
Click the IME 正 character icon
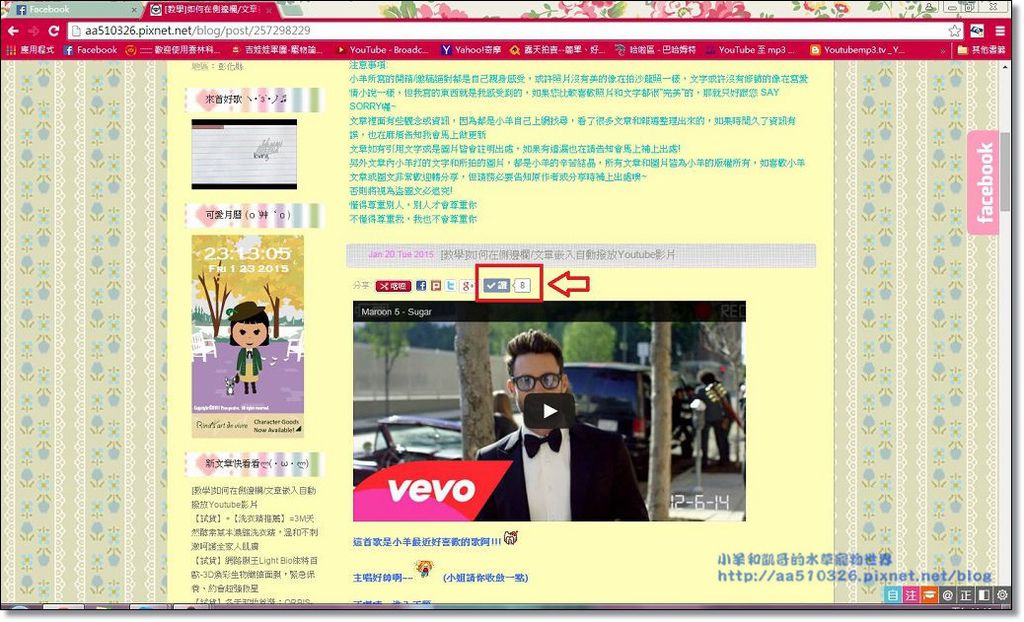coord(965,595)
